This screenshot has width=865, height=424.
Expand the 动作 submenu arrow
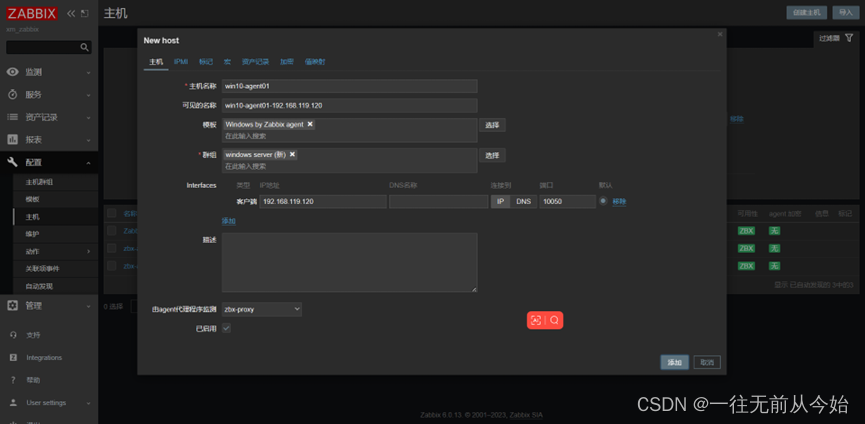[88, 251]
